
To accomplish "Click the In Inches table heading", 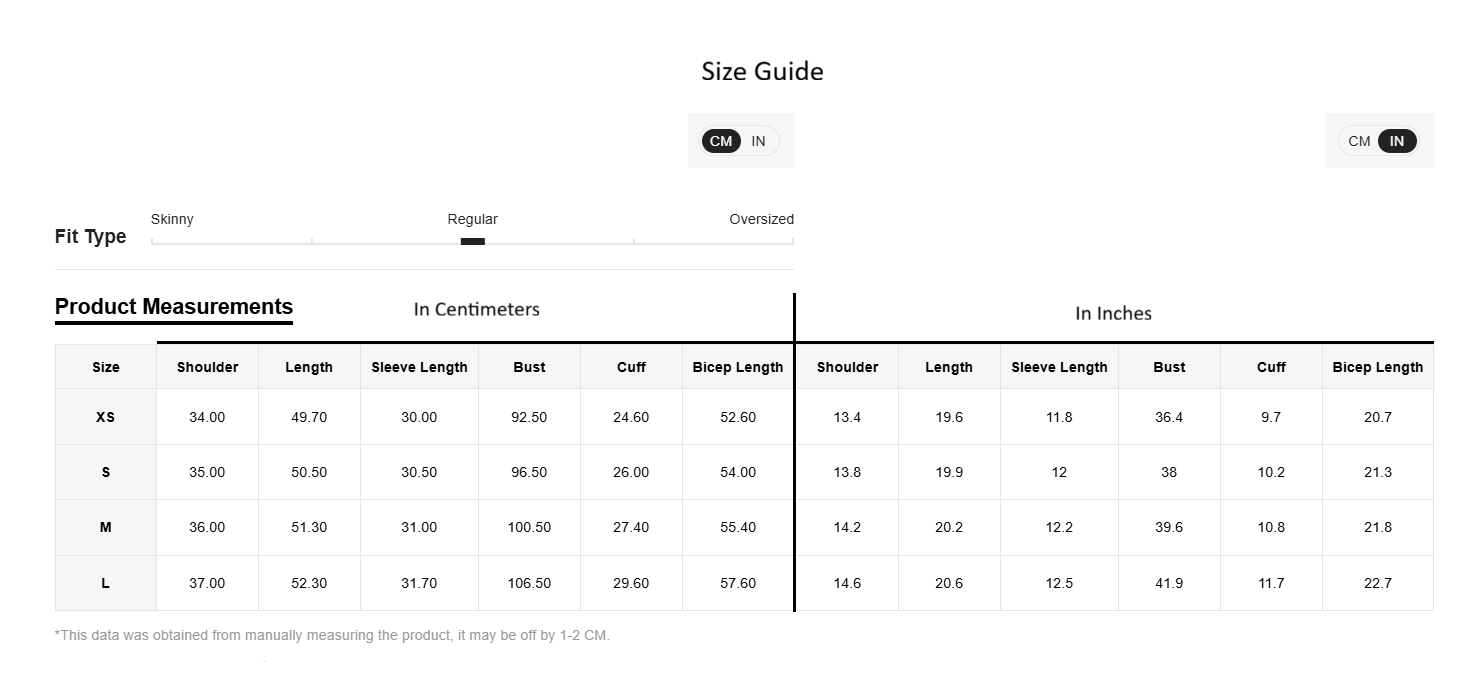I will [x=1113, y=313].
